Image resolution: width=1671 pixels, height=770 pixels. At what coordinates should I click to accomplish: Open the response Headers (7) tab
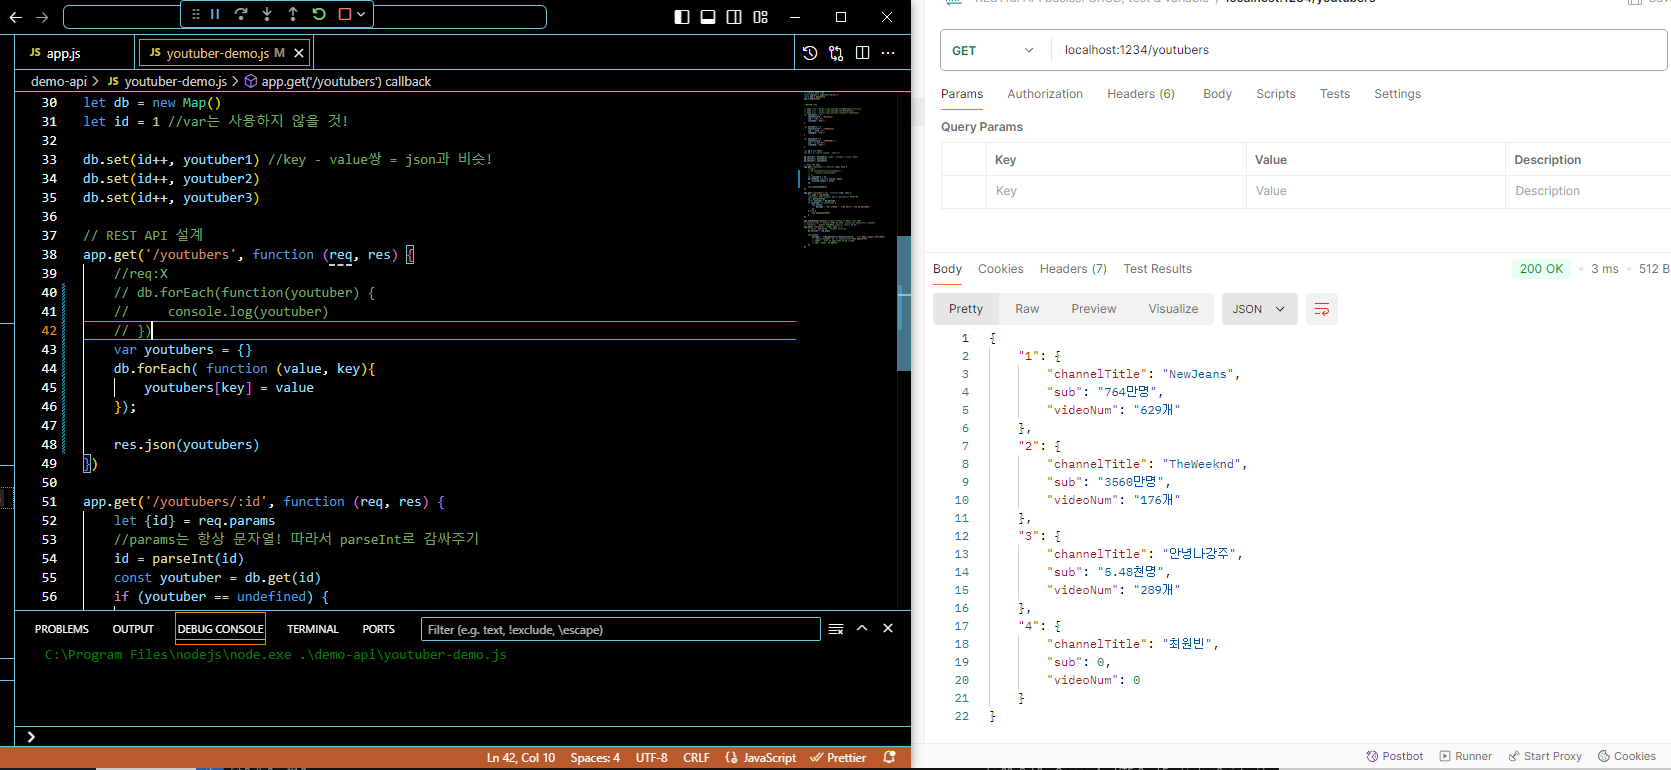pyautogui.click(x=1073, y=269)
